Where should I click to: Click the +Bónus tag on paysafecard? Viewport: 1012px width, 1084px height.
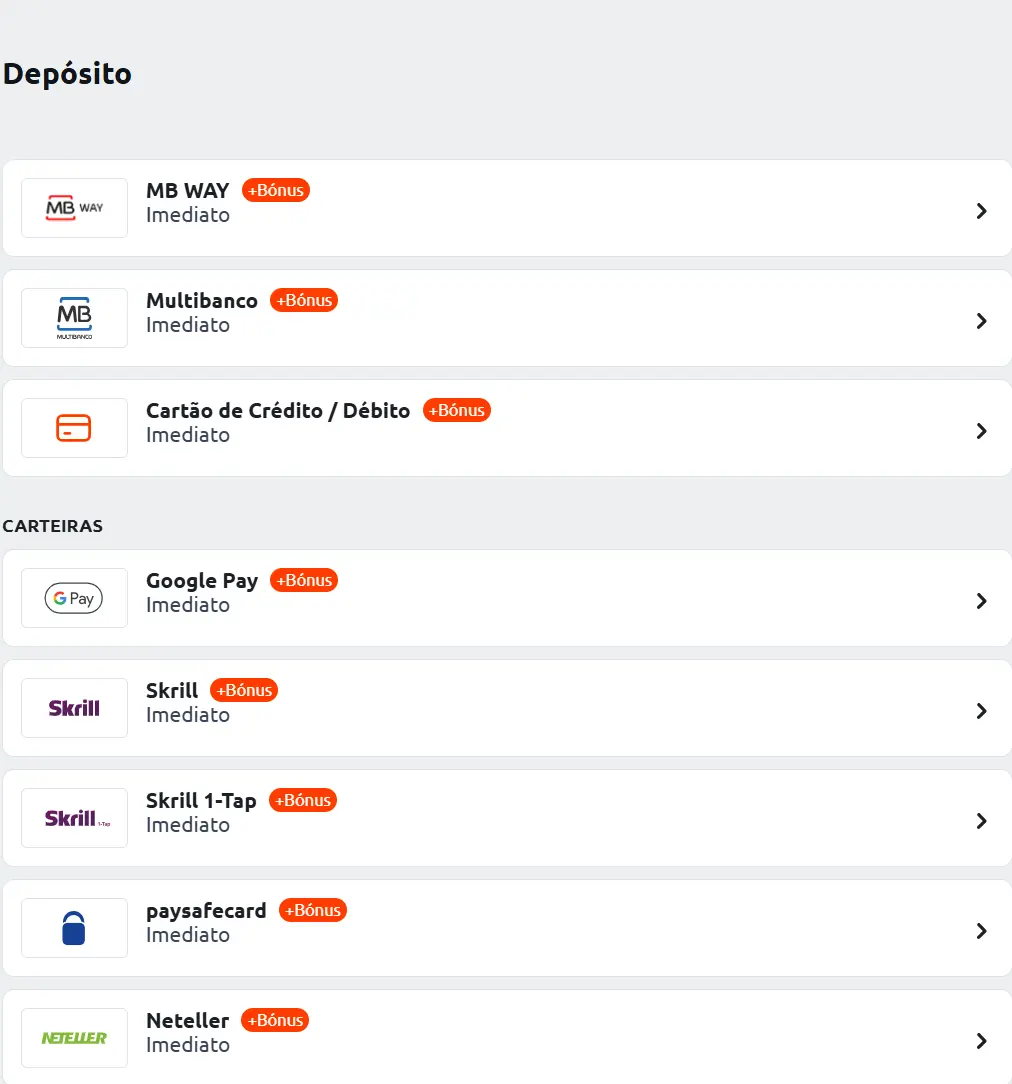pyautogui.click(x=313, y=910)
